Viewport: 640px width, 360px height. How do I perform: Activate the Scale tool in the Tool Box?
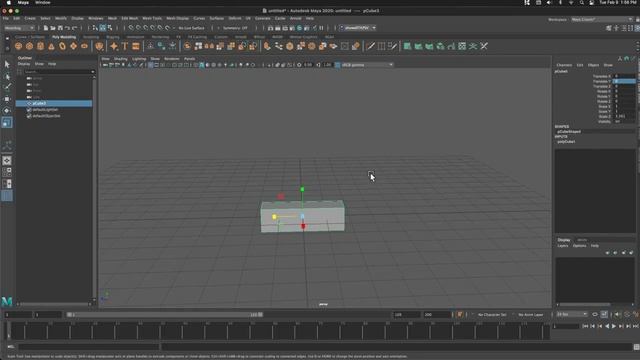pyautogui.click(x=7, y=122)
